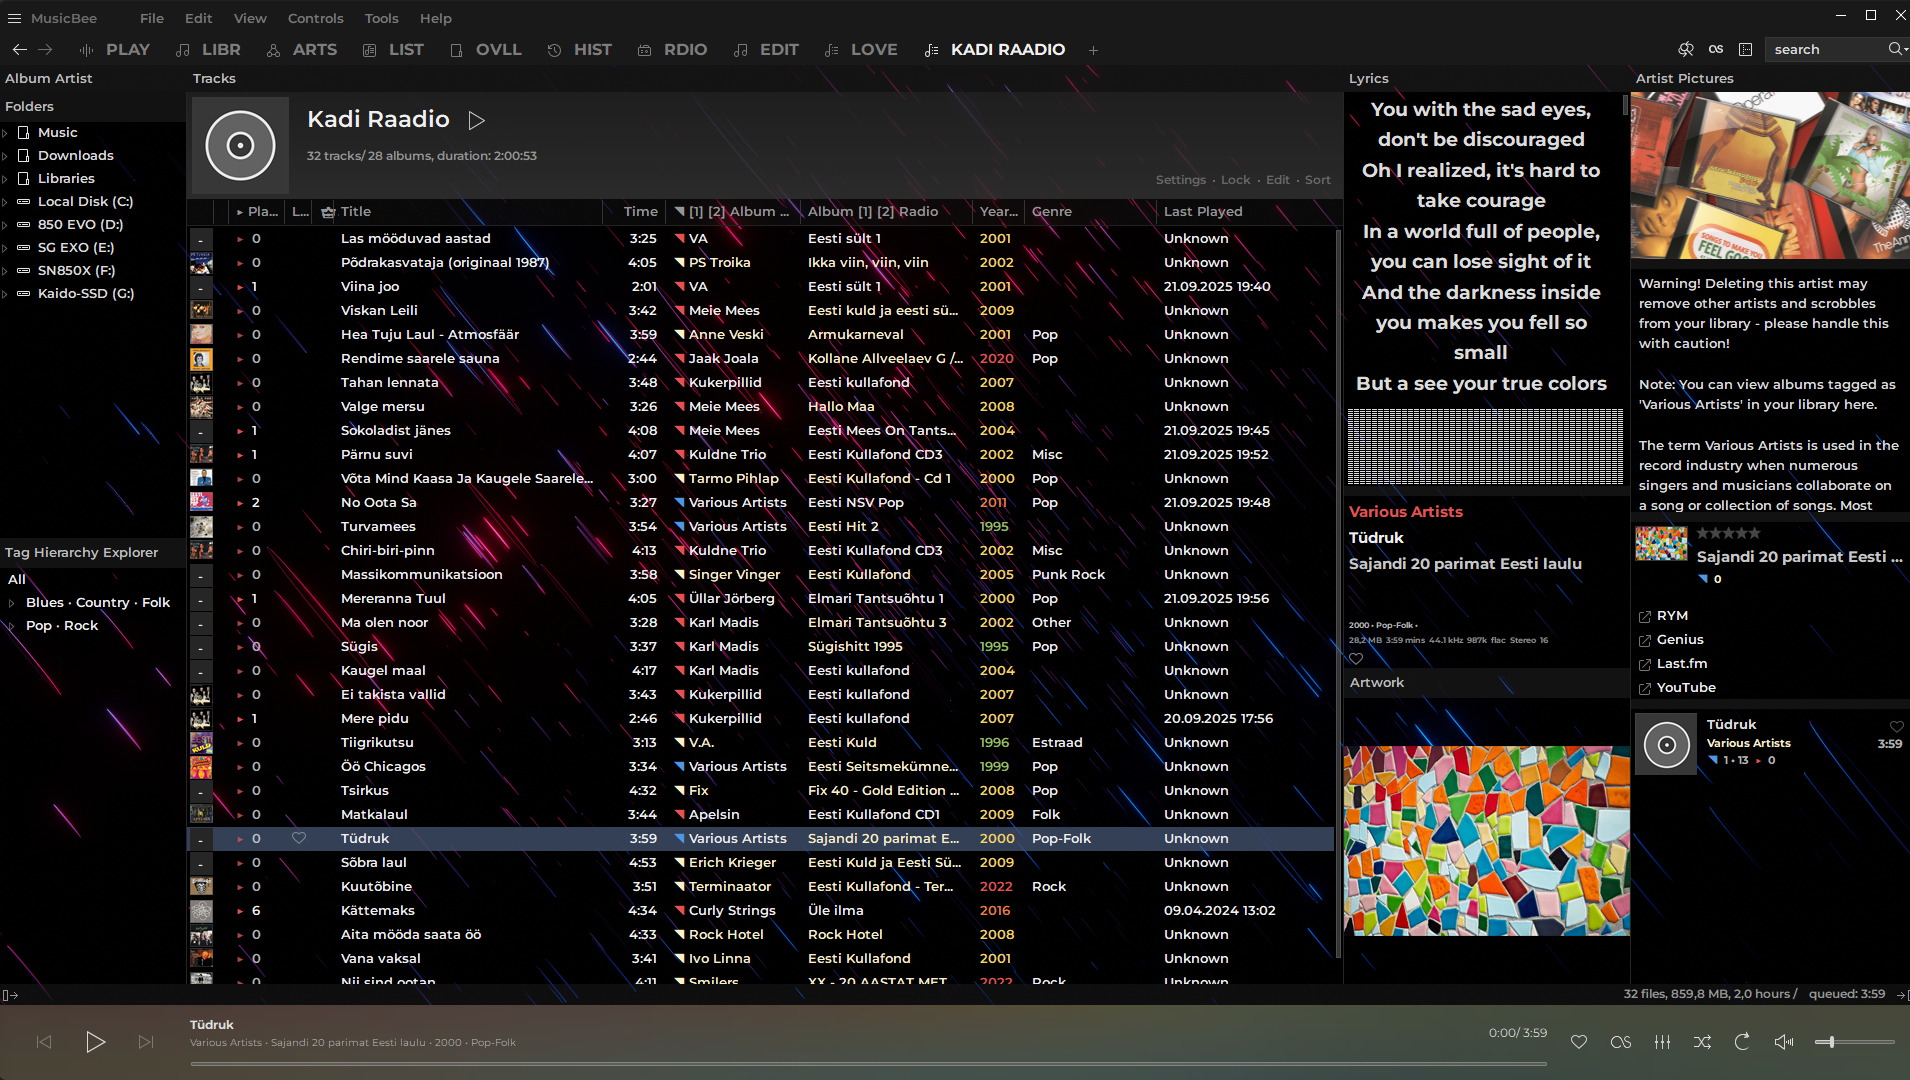The width and height of the screenshot is (1910, 1080).
Task: Expand SG EXO (E:) drive
Action: coord(5,248)
